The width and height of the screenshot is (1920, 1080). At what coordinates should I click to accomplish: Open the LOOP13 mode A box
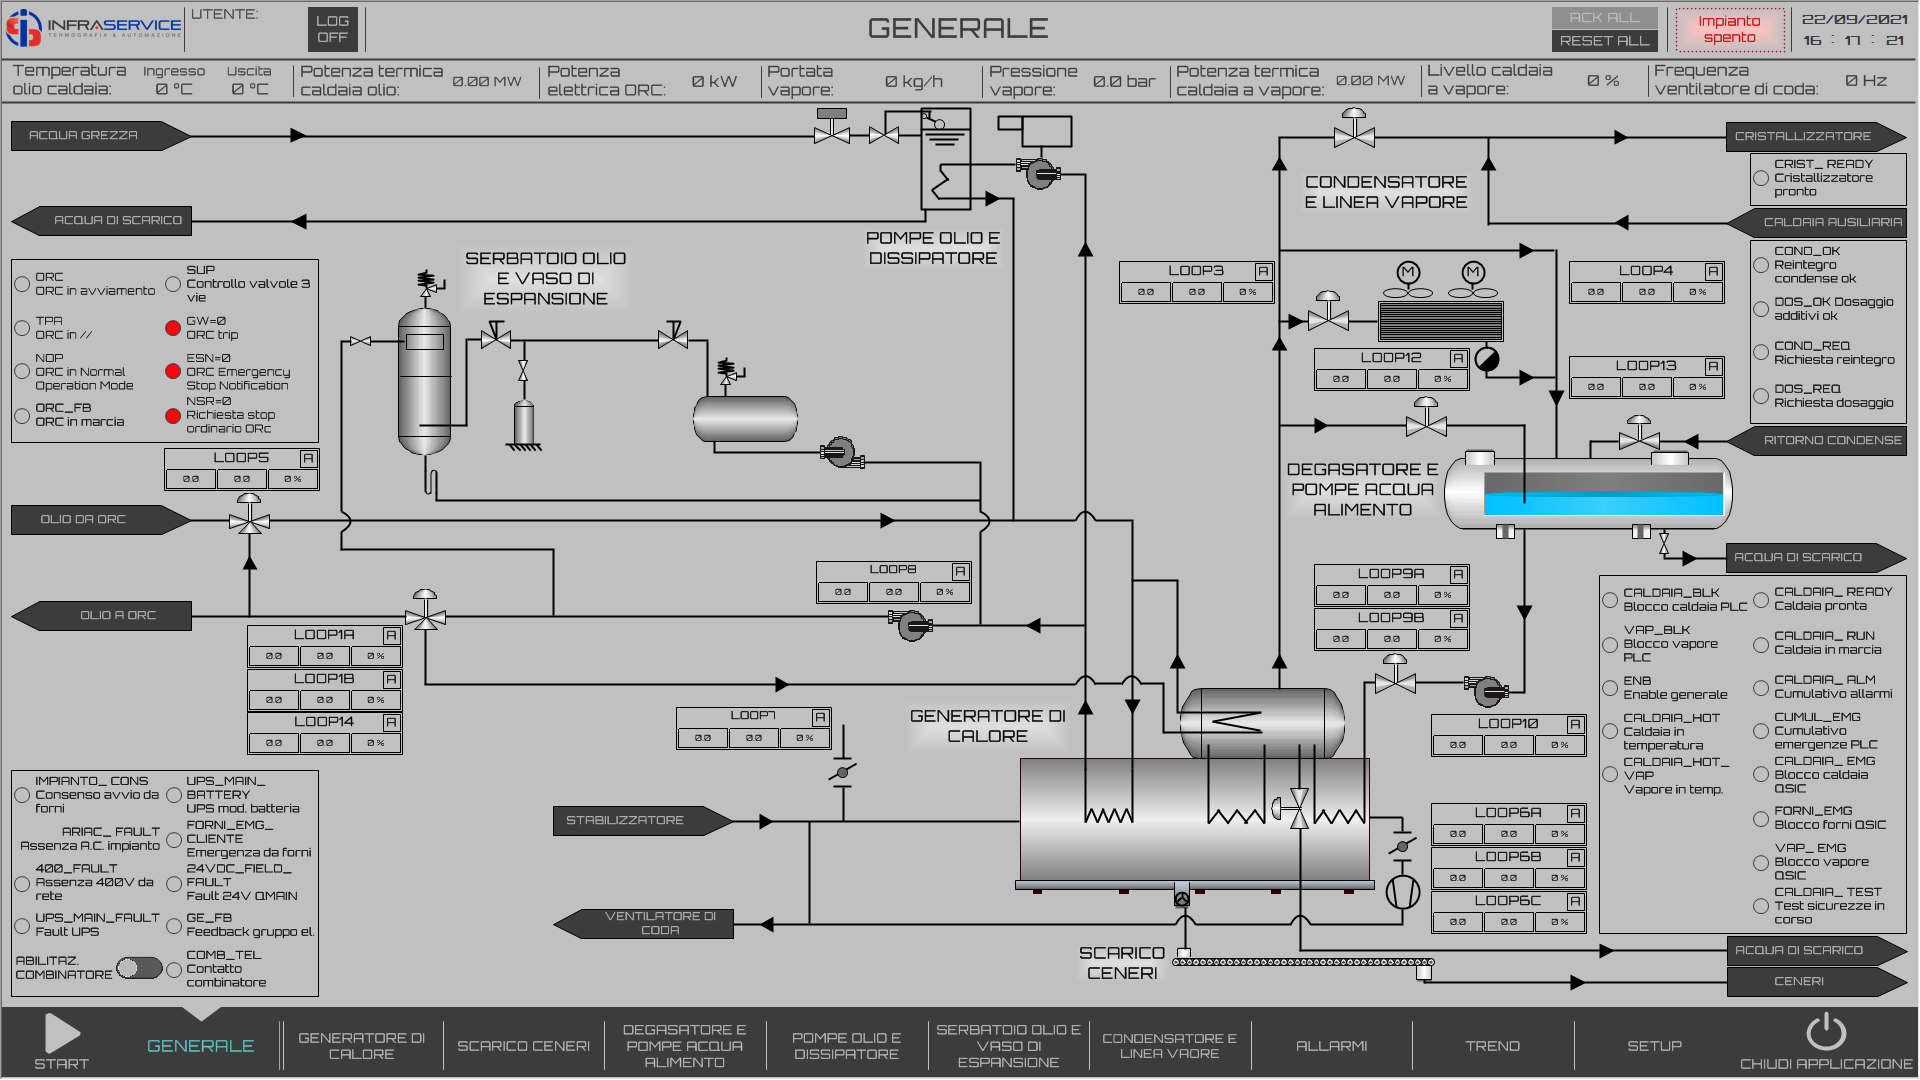[1713, 366]
